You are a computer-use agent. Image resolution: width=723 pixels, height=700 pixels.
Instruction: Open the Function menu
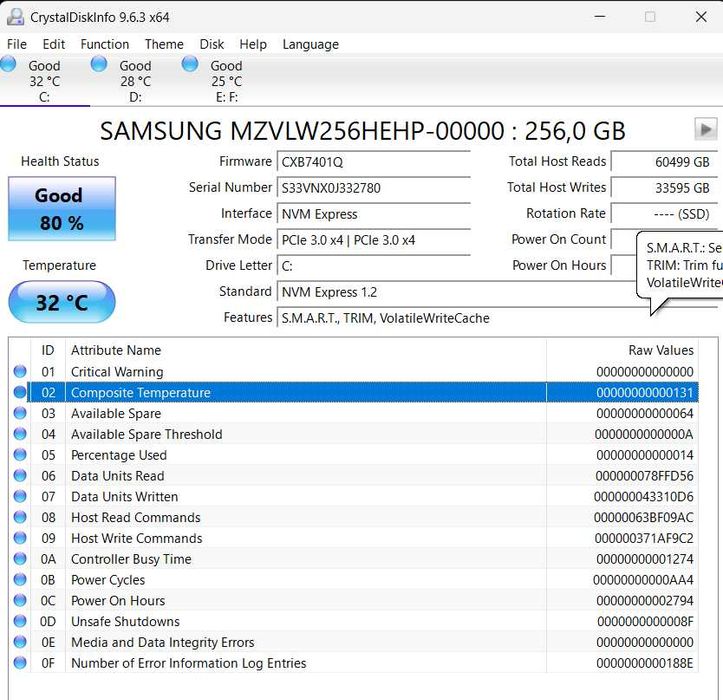click(x=105, y=44)
